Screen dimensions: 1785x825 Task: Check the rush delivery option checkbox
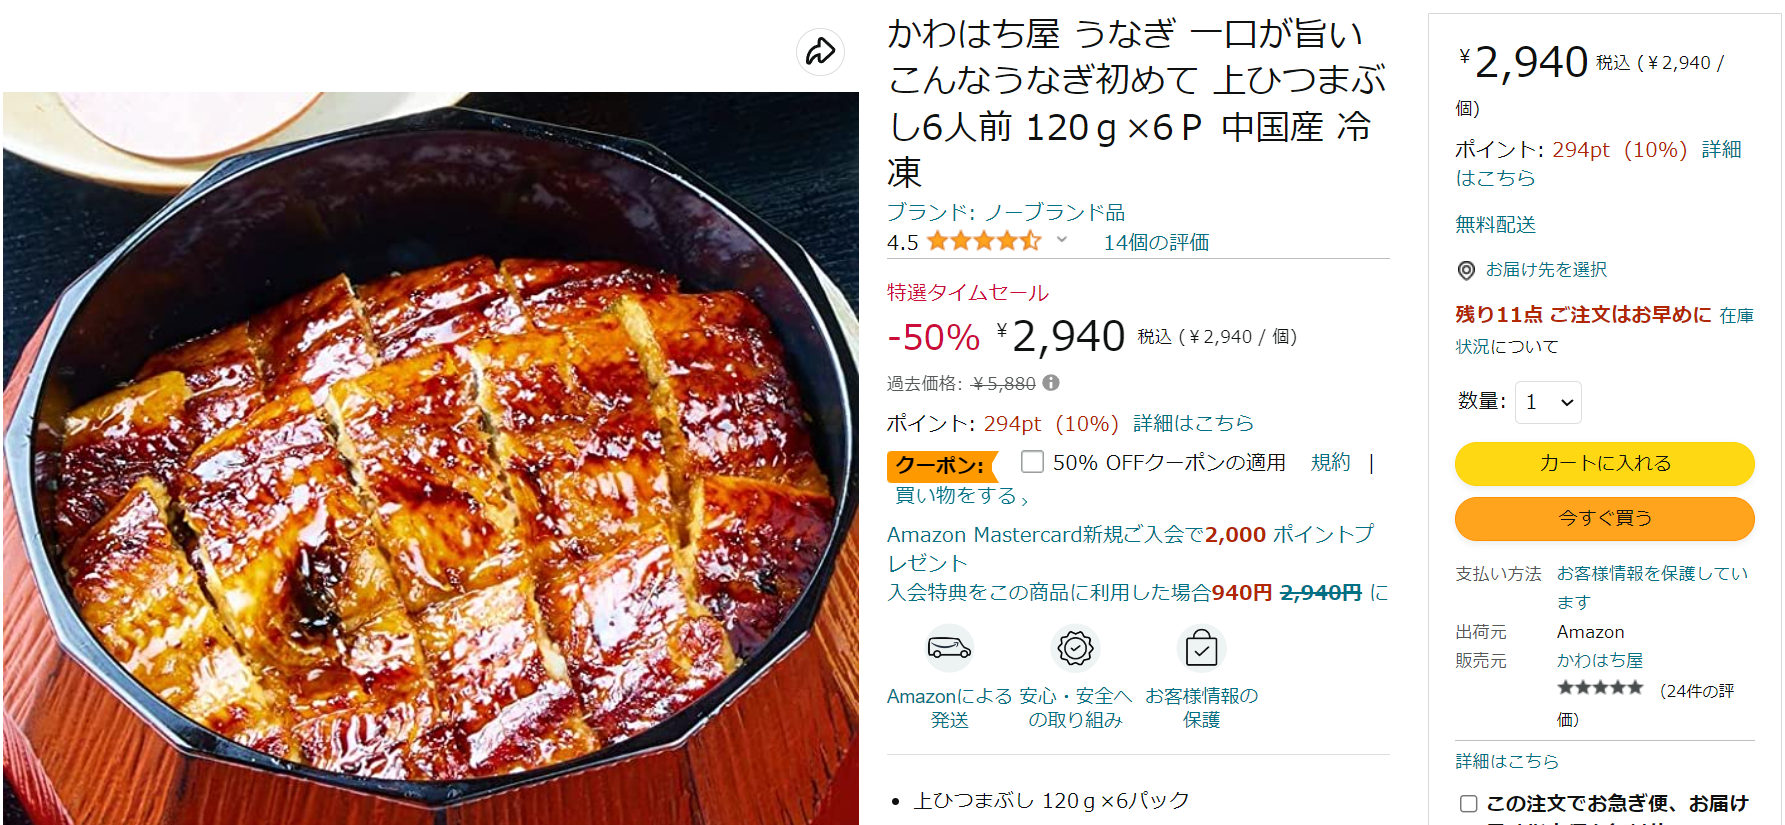1468,804
